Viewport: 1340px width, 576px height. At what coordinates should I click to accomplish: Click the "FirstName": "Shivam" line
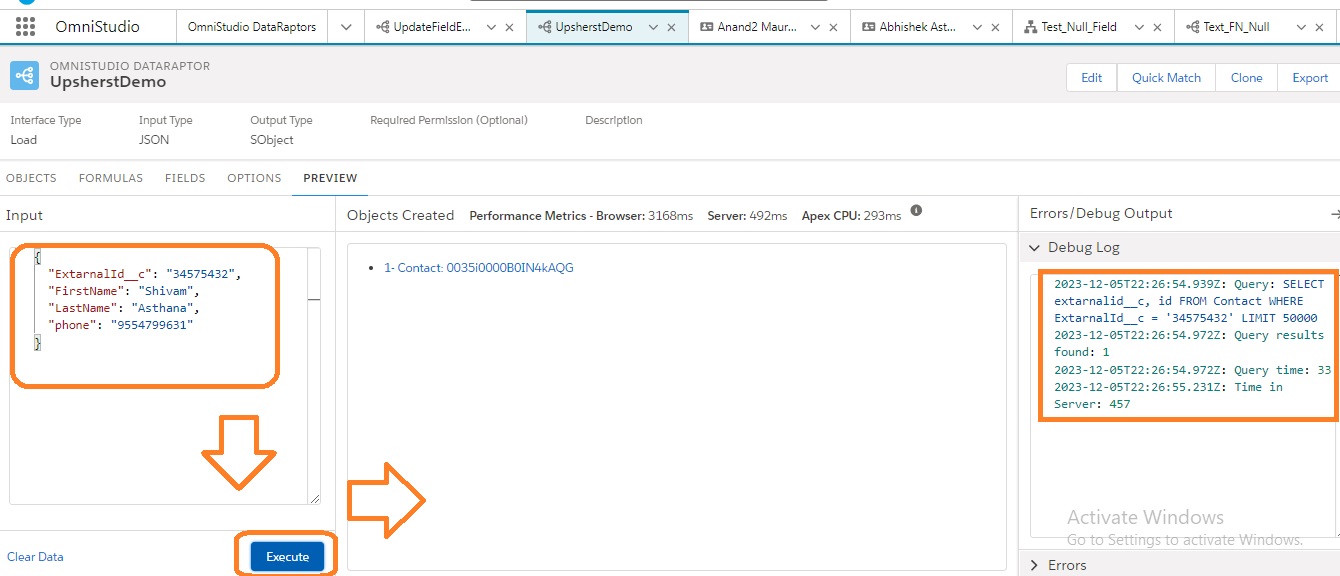(x=124, y=291)
